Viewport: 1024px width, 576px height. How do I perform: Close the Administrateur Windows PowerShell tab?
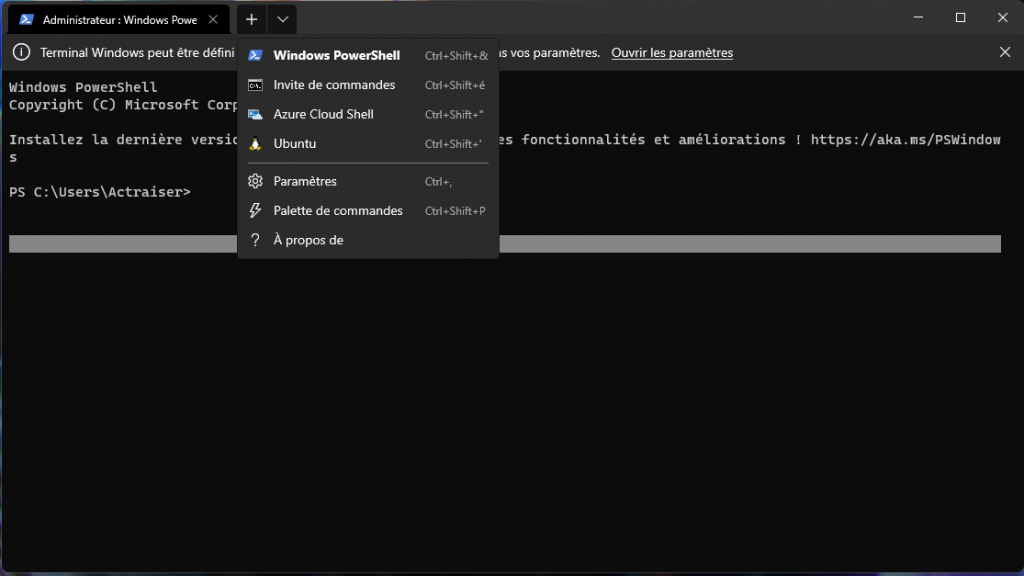(x=213, y=20)
